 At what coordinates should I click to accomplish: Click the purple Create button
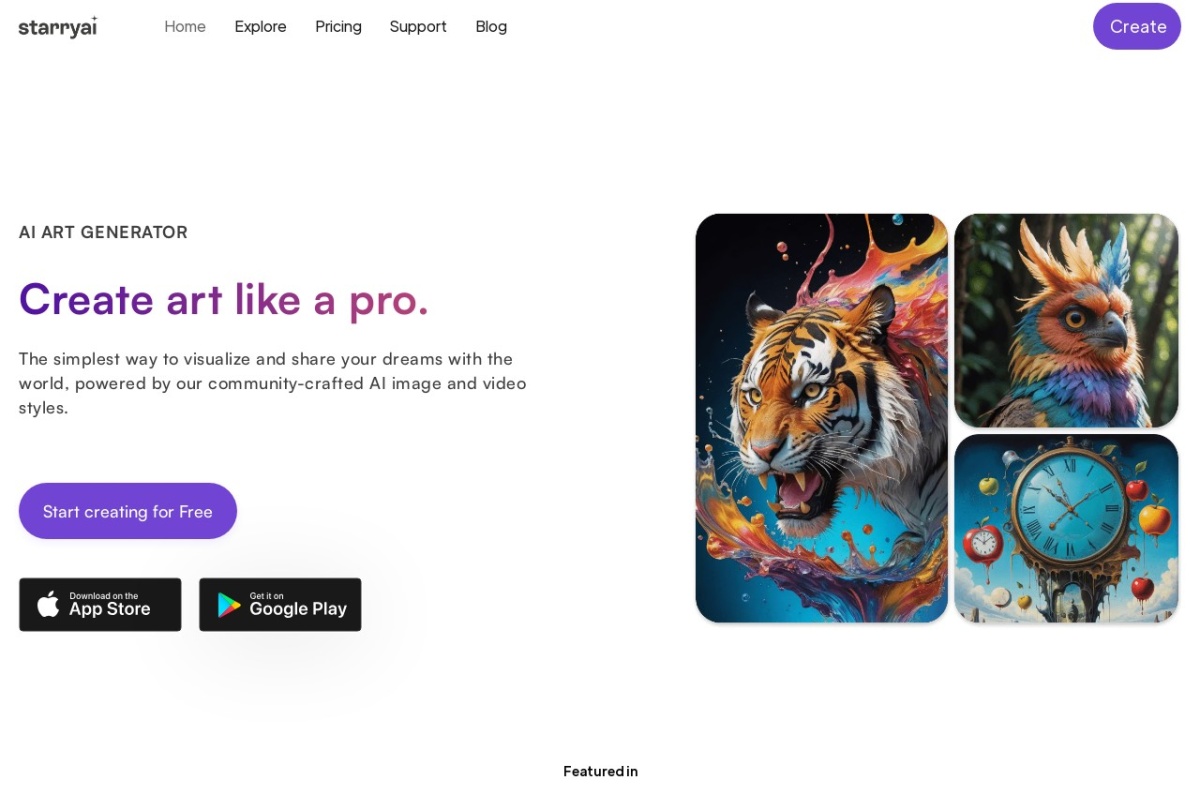coord(1137,26)
